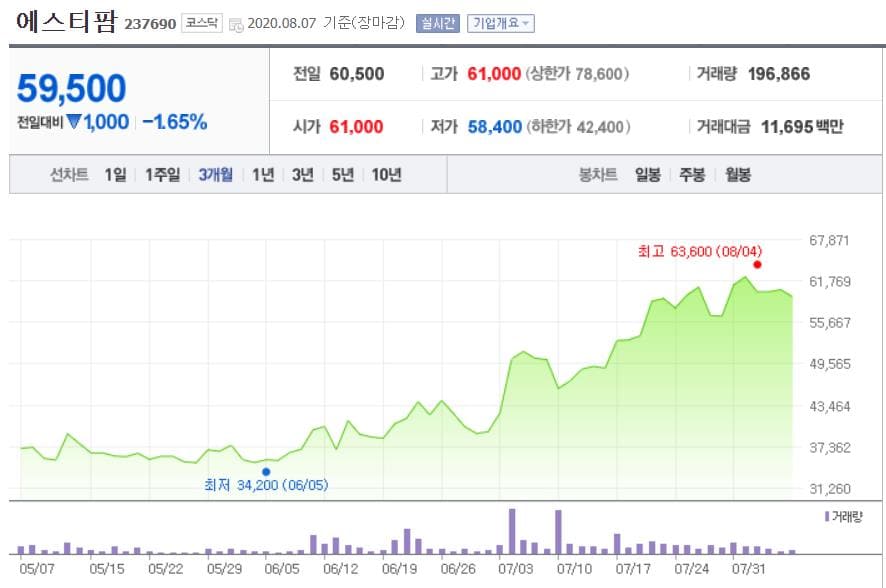Select the 10년 line chart tab

point(386,175)
